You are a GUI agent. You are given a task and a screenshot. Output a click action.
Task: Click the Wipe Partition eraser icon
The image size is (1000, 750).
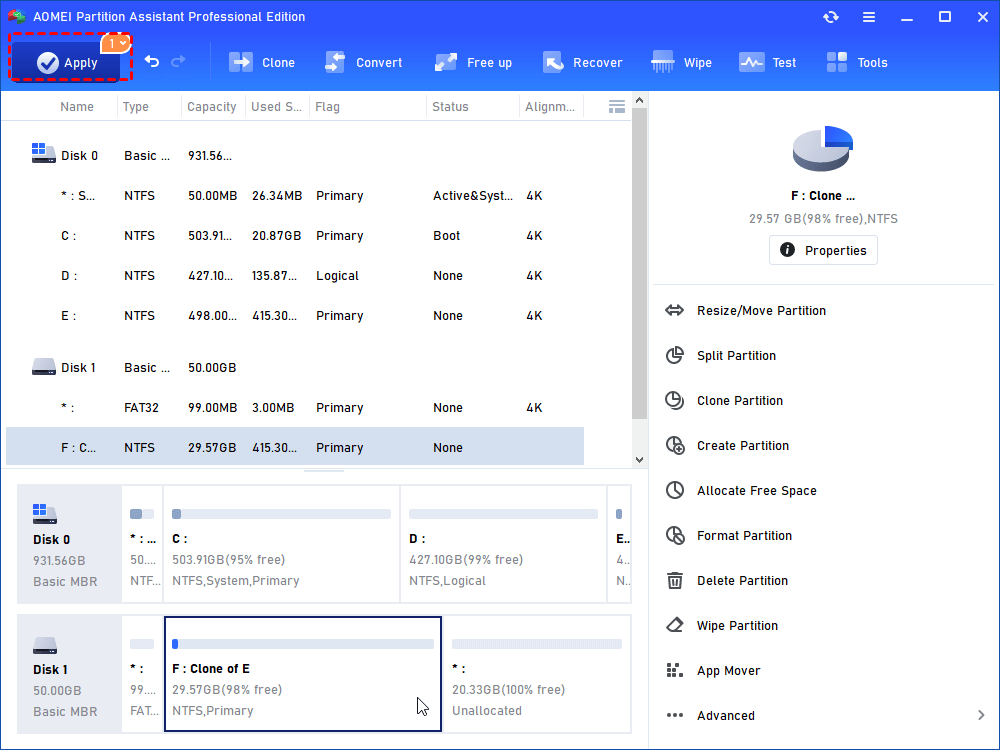675,626
